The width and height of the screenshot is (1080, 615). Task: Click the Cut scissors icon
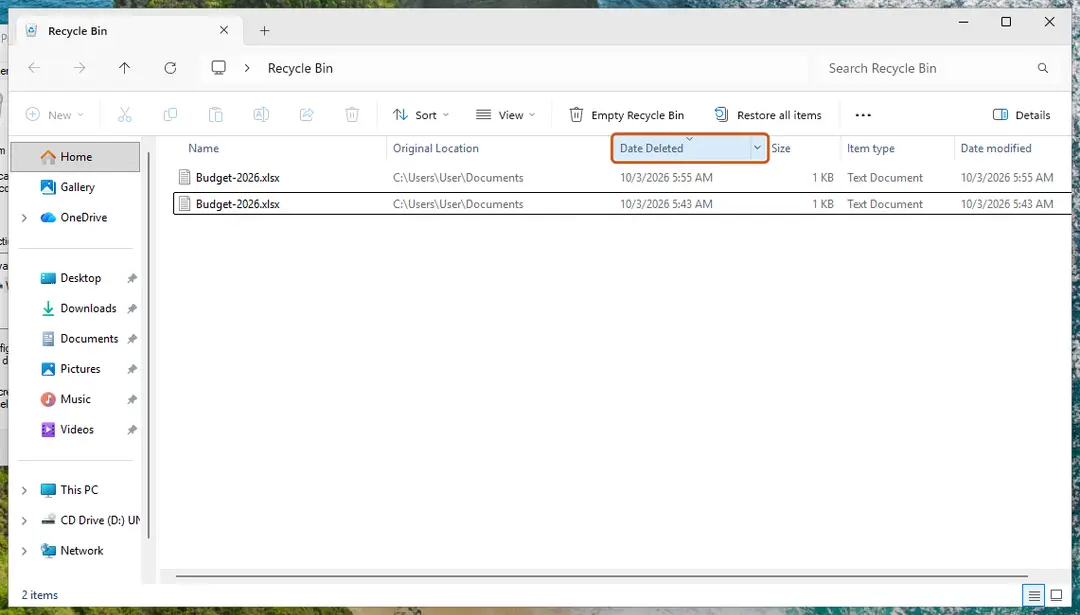click(x=125, y=115)
